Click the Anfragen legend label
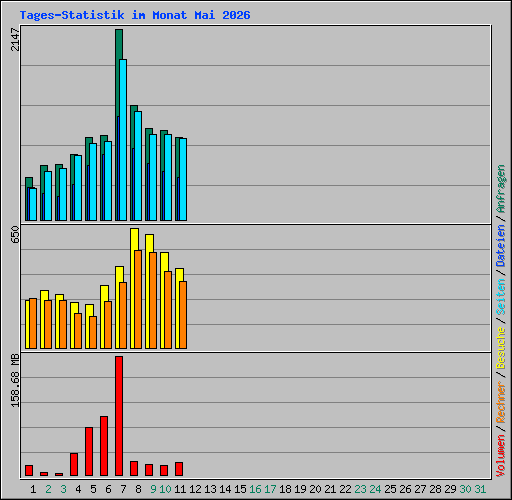 click(x=500, y=189)
